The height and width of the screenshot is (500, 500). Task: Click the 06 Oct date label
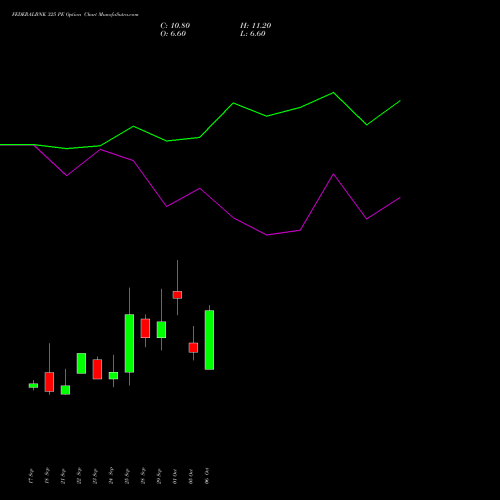point(207,476)
